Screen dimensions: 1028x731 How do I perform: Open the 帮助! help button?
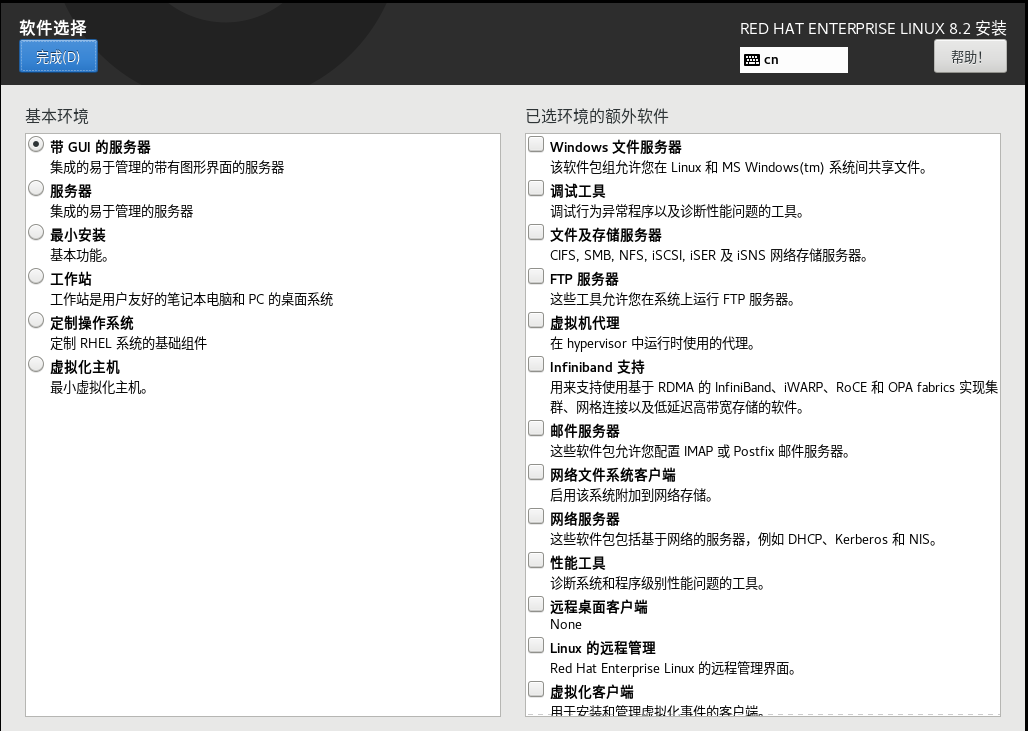[970, 56]
